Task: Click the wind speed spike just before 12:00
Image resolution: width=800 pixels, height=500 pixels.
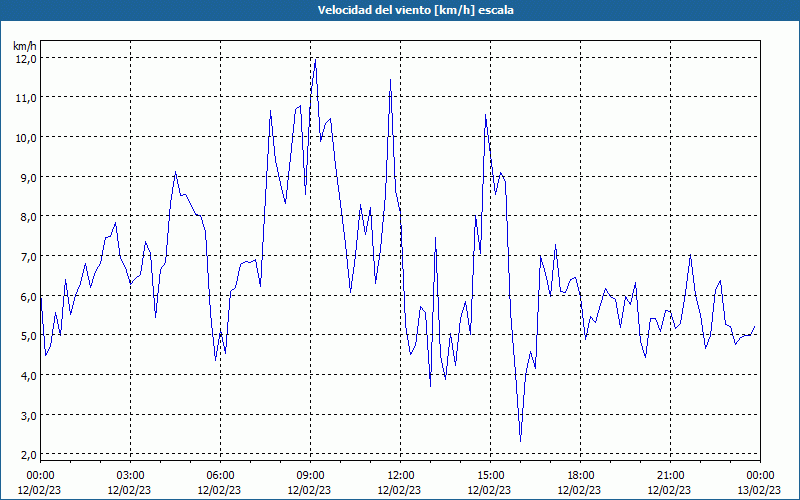Action: [x=390, y=80]
